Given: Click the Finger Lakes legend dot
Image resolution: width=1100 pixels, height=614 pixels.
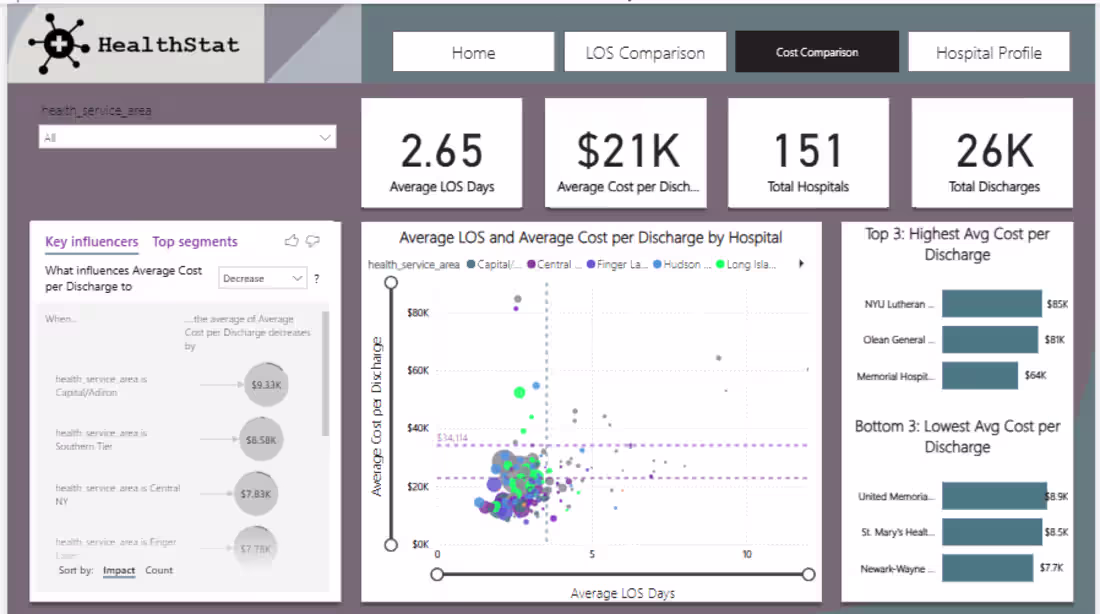Looking at the screenshot, I should click(x=591, y=264).
